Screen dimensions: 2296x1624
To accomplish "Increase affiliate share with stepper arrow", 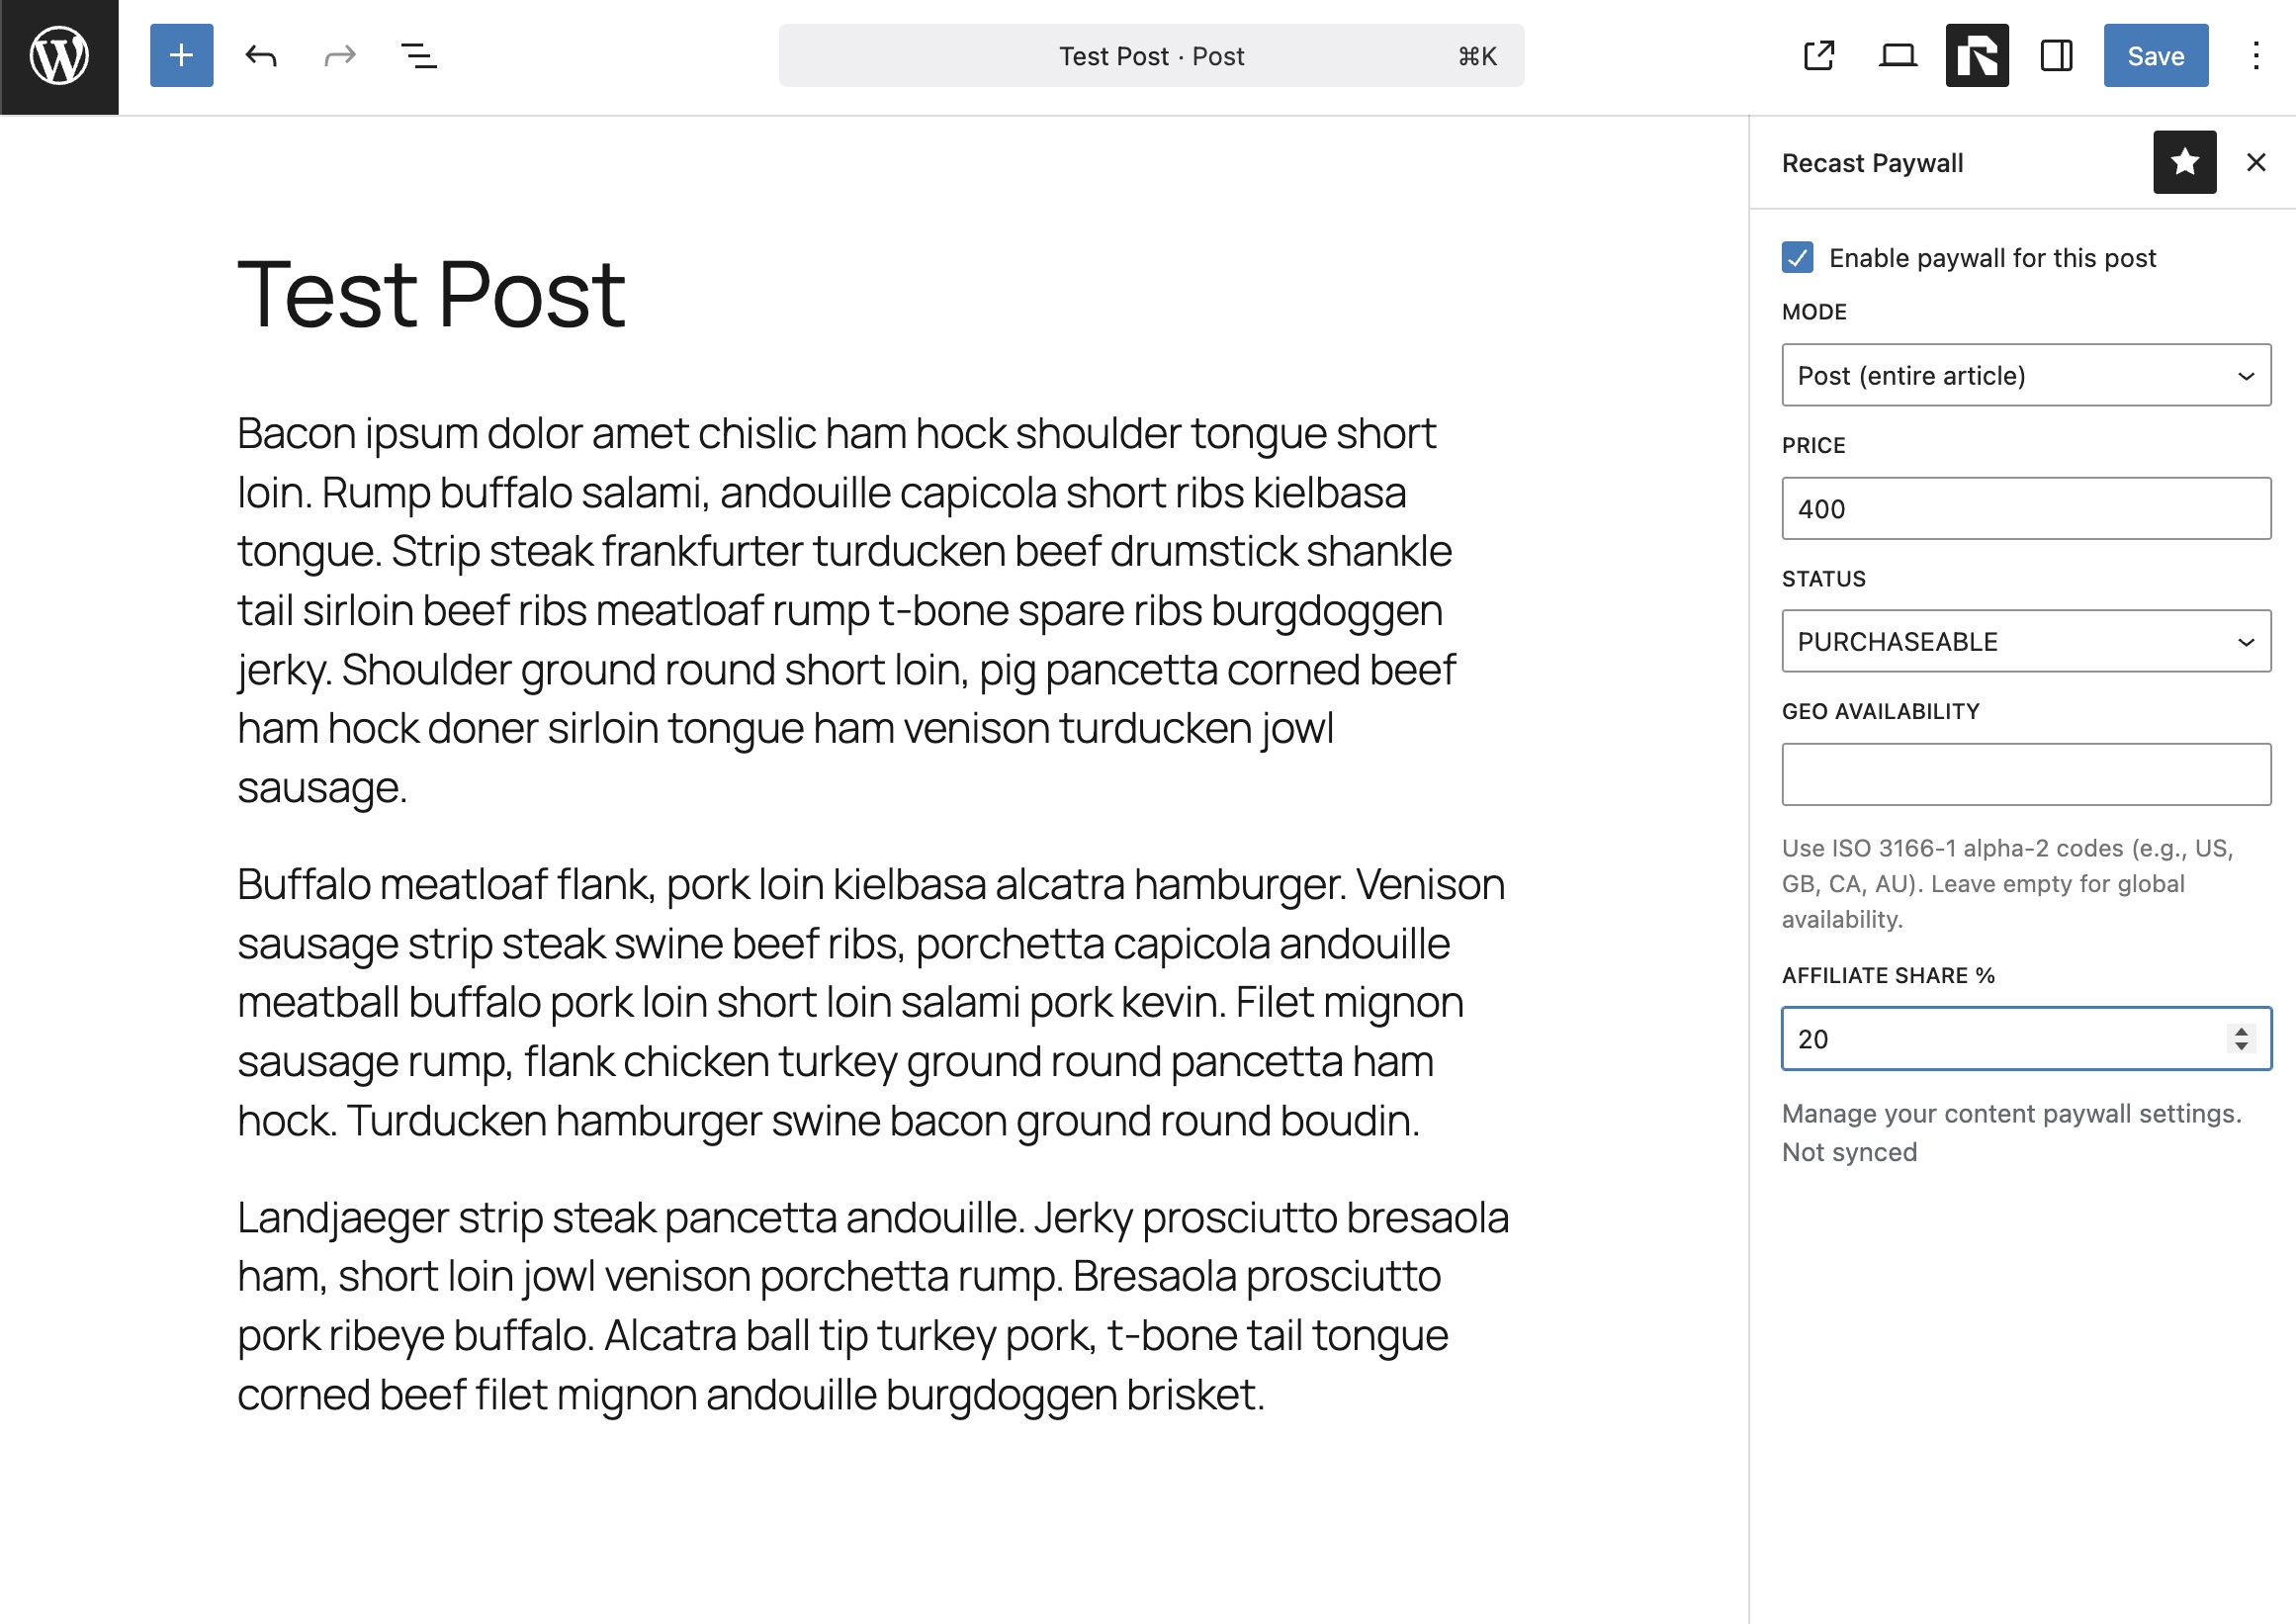I will tap(2241, 1031).
